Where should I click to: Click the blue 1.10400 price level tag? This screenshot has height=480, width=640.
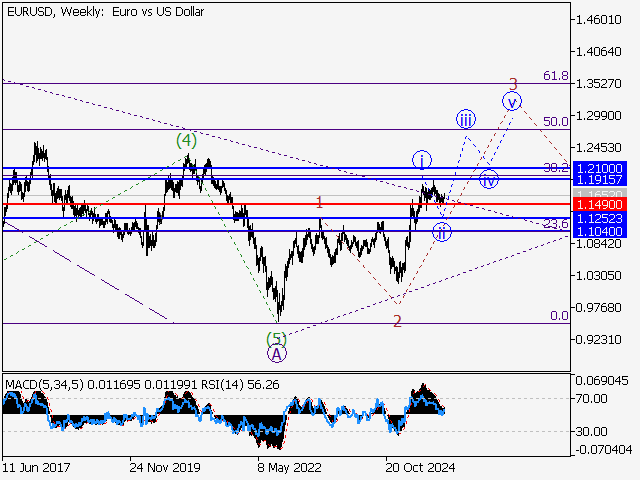(599, 230)
